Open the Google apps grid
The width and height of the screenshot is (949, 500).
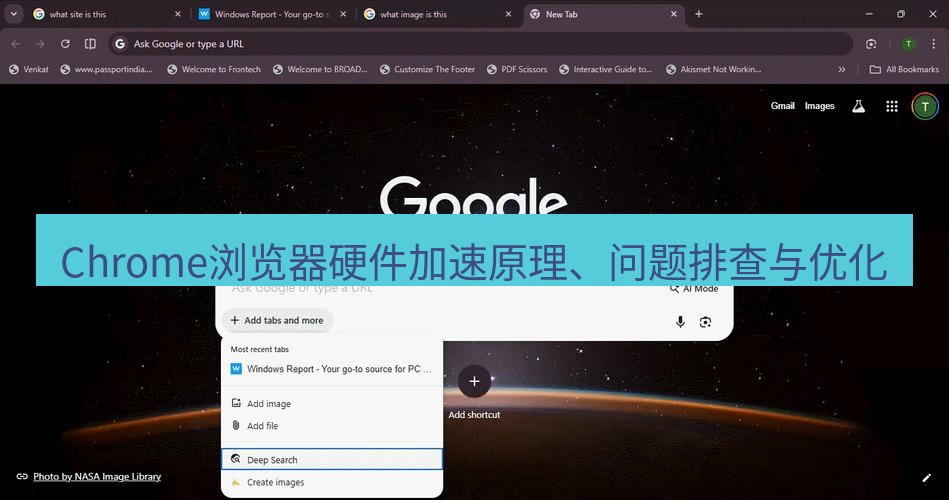pos(892,107)
